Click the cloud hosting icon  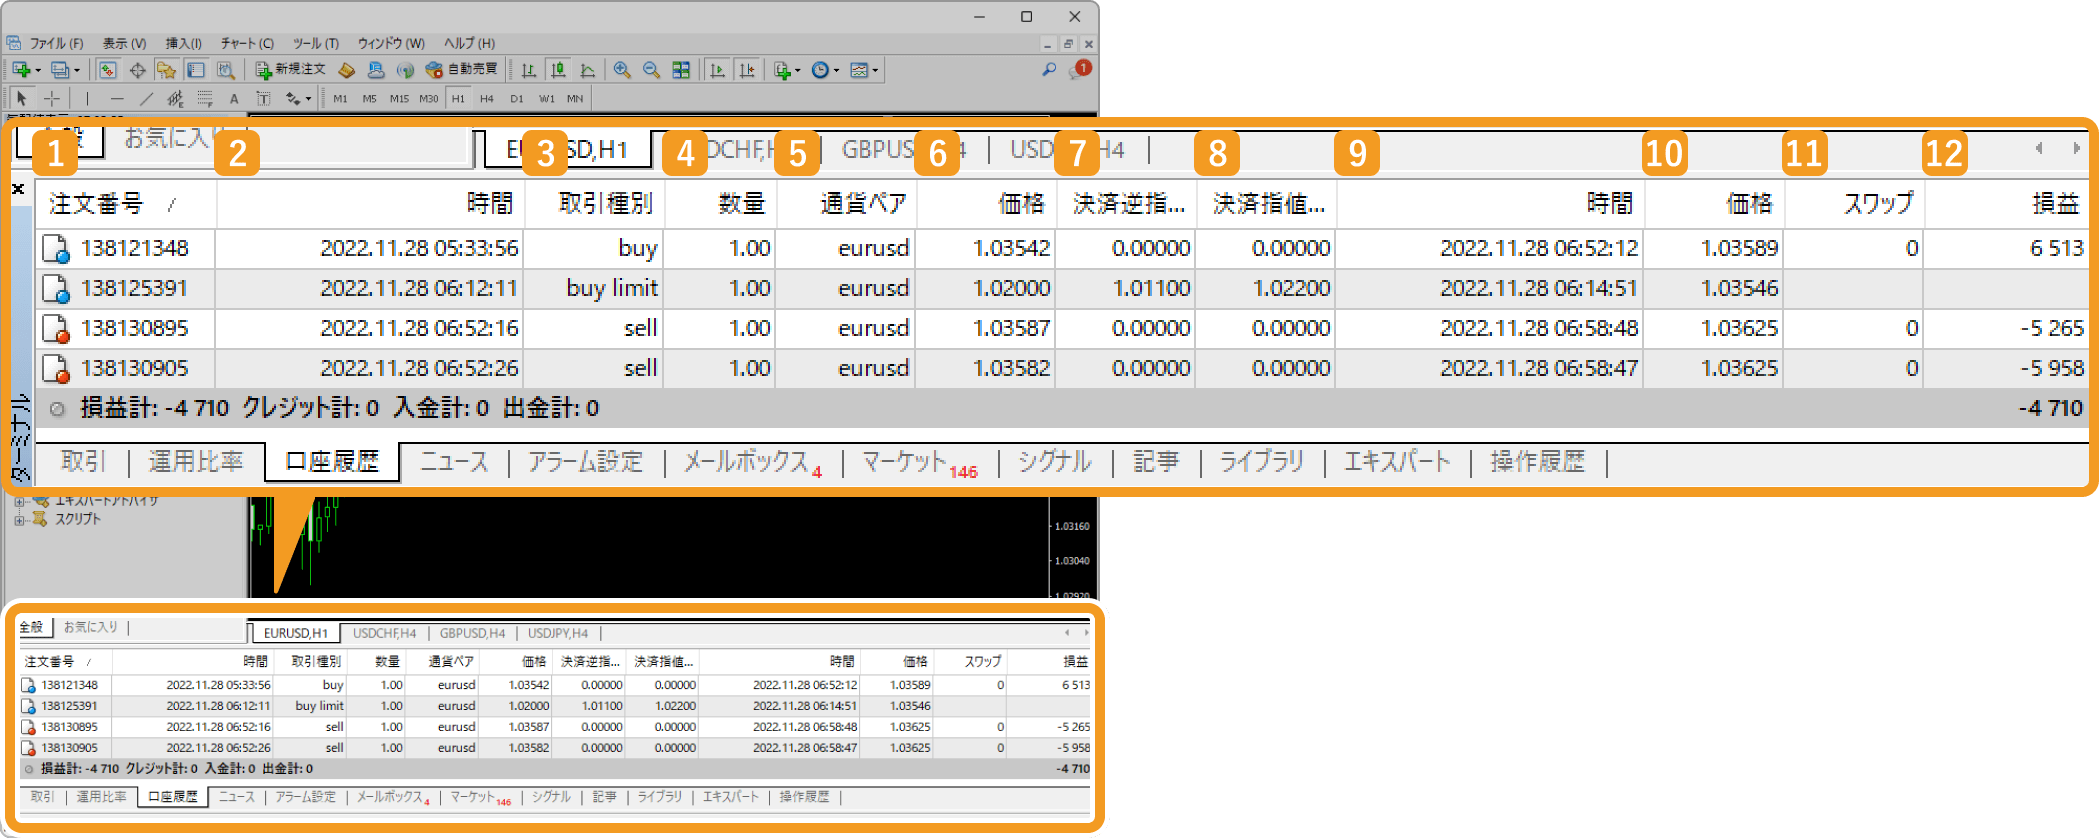376,70
